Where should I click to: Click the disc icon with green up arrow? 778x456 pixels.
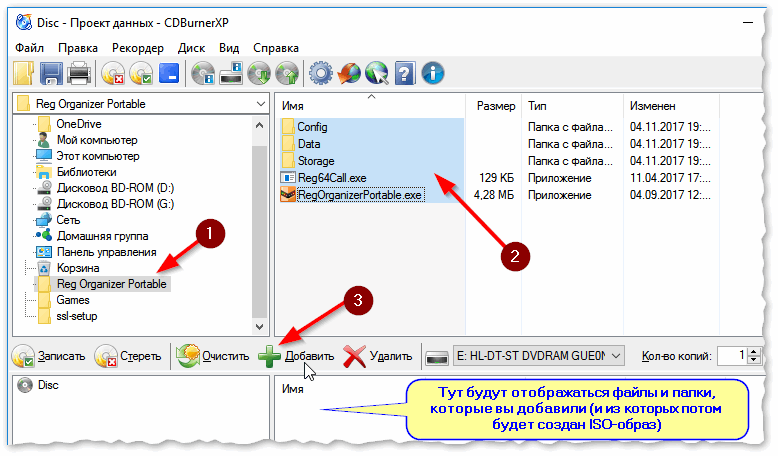(287, 73)
